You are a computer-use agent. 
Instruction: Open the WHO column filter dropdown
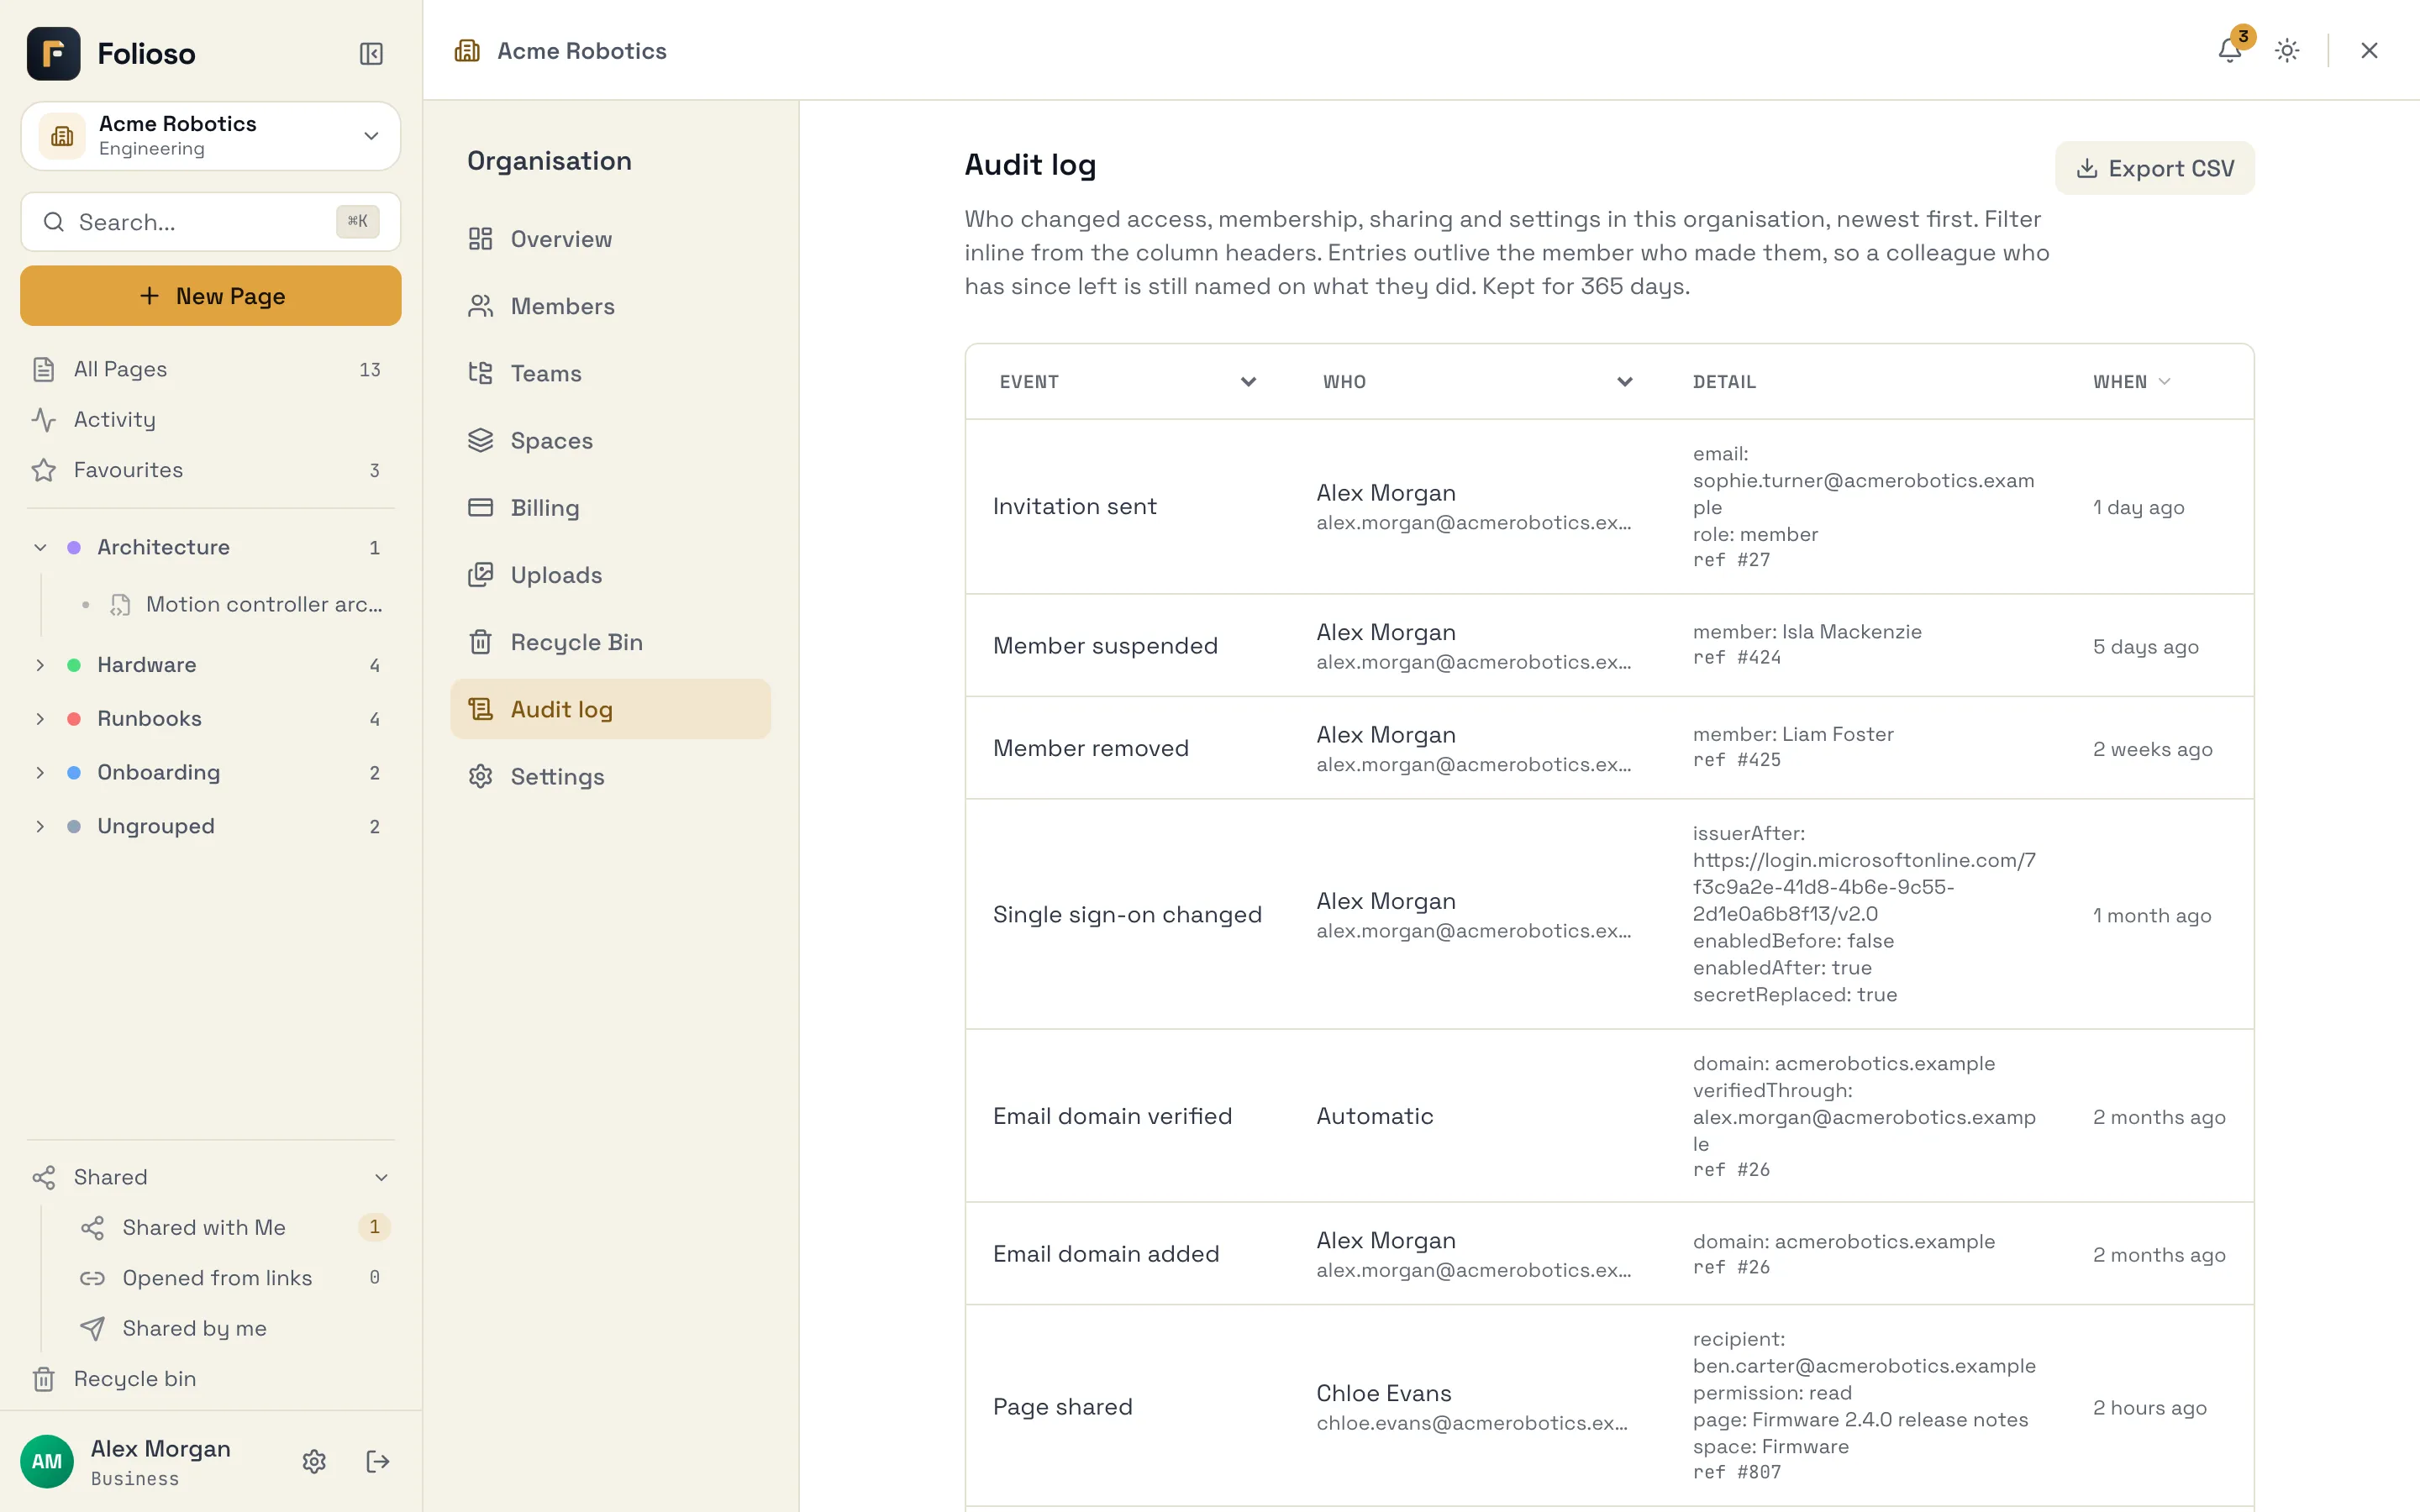[x=1625, y=381]
